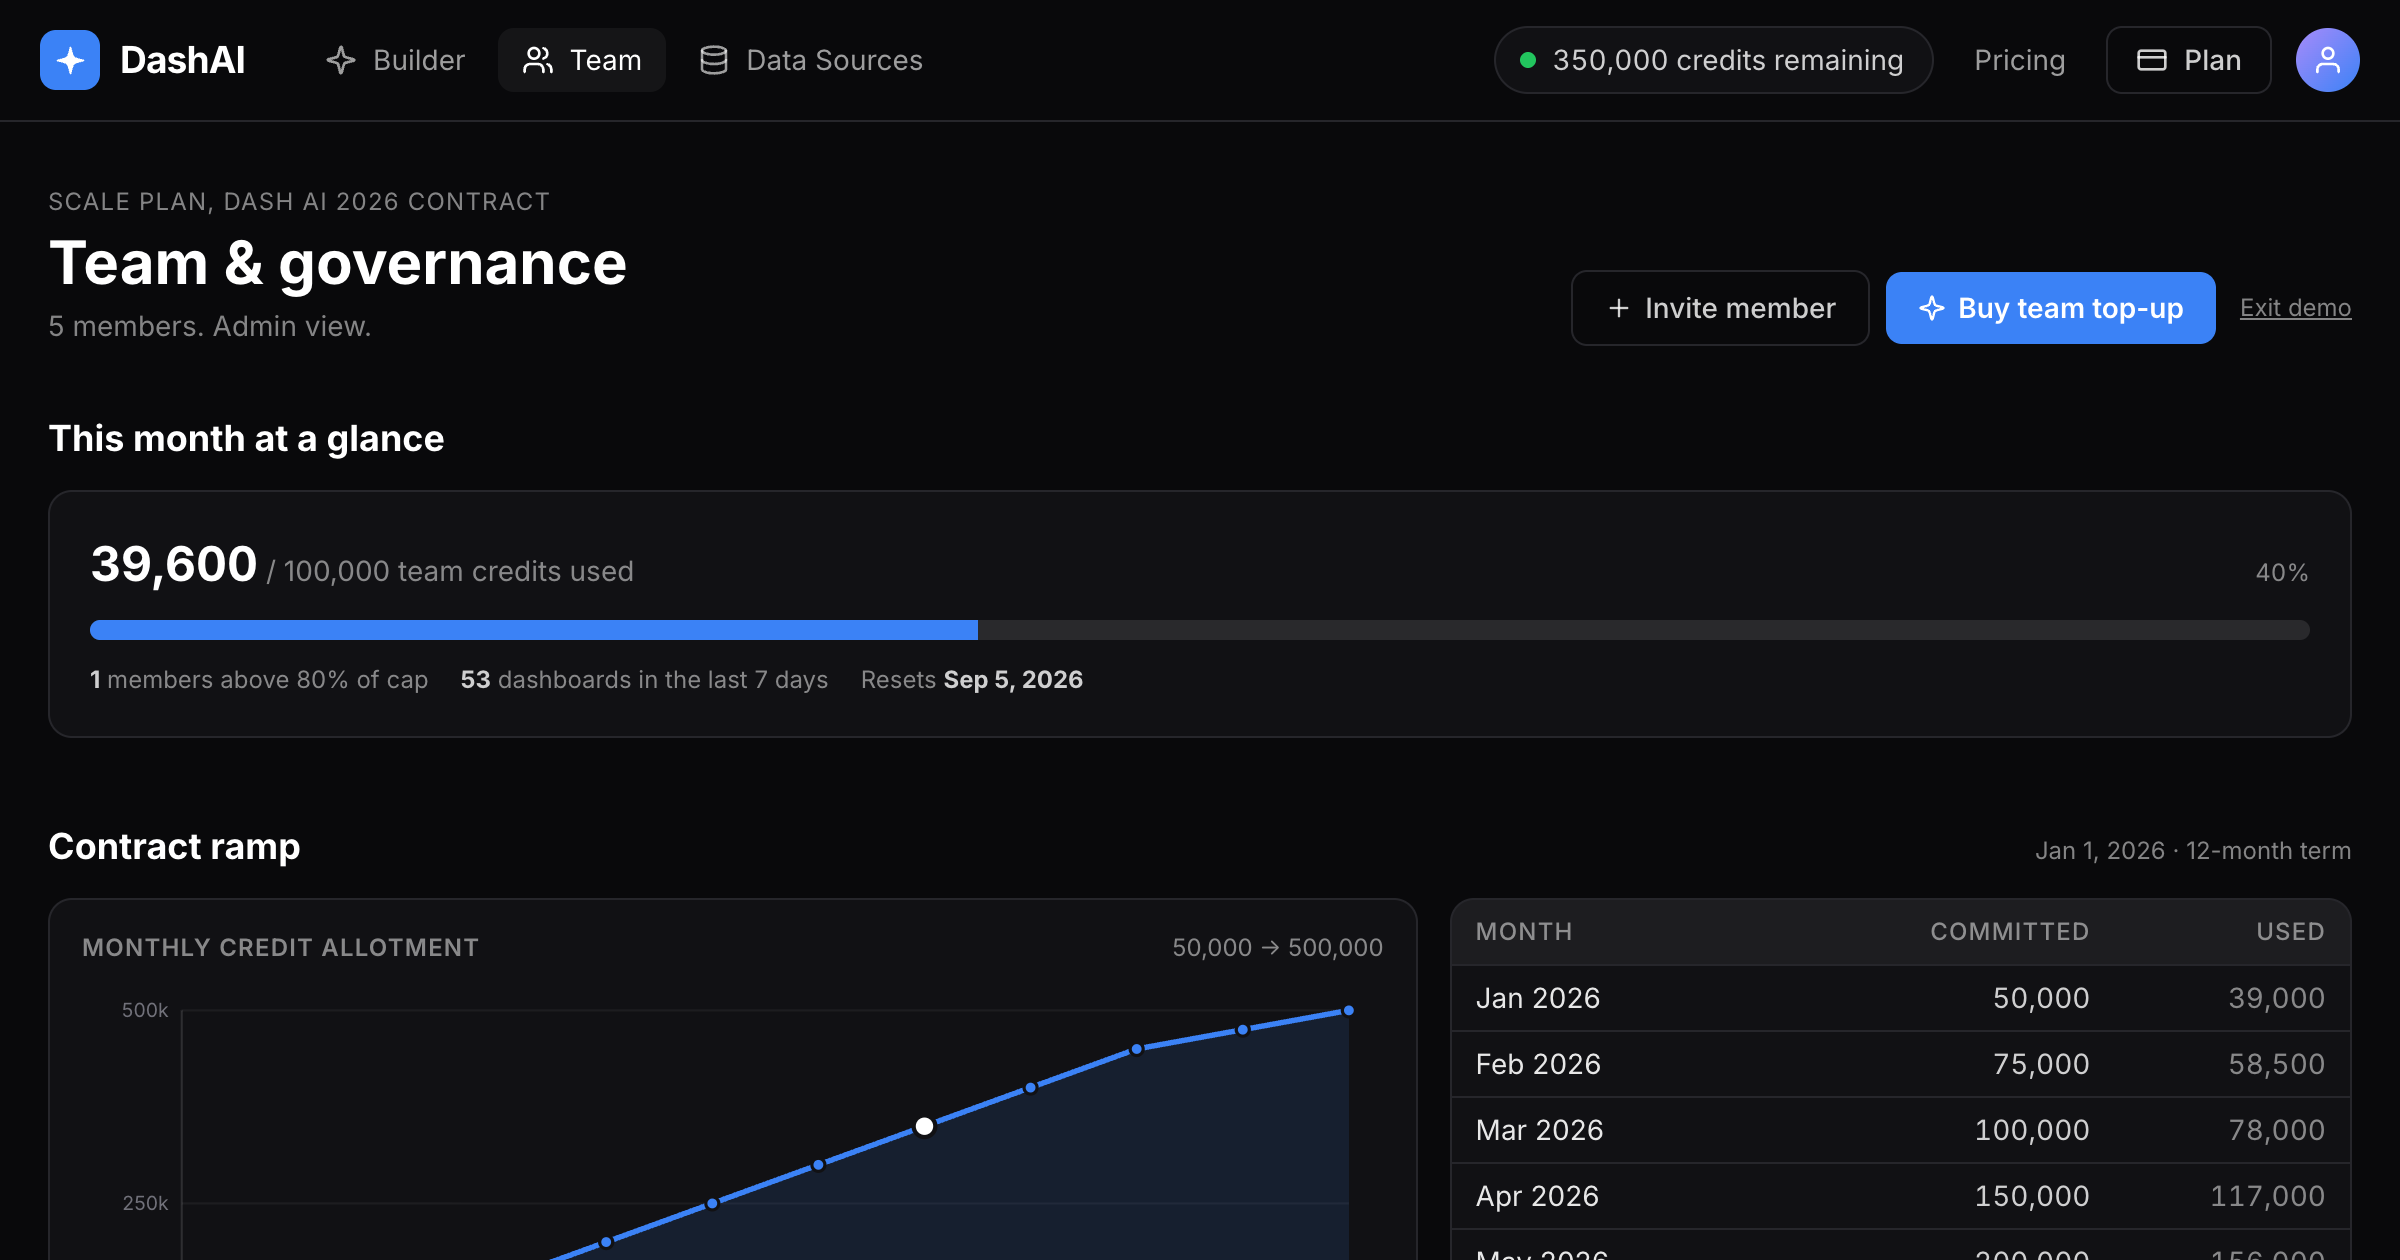This screenshot has width=2400, height=1260.
Task: Click the '50,000 → 500,000' range label
Action: [x=1277, y=948]
